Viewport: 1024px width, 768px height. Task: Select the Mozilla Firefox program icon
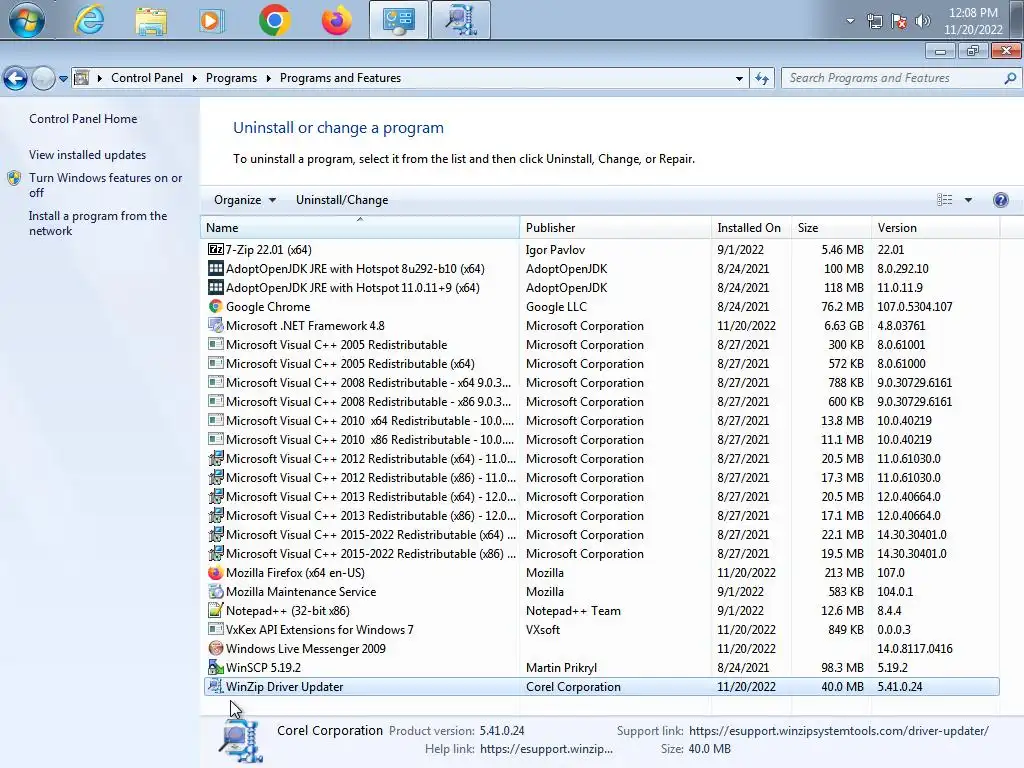[216, 573]
